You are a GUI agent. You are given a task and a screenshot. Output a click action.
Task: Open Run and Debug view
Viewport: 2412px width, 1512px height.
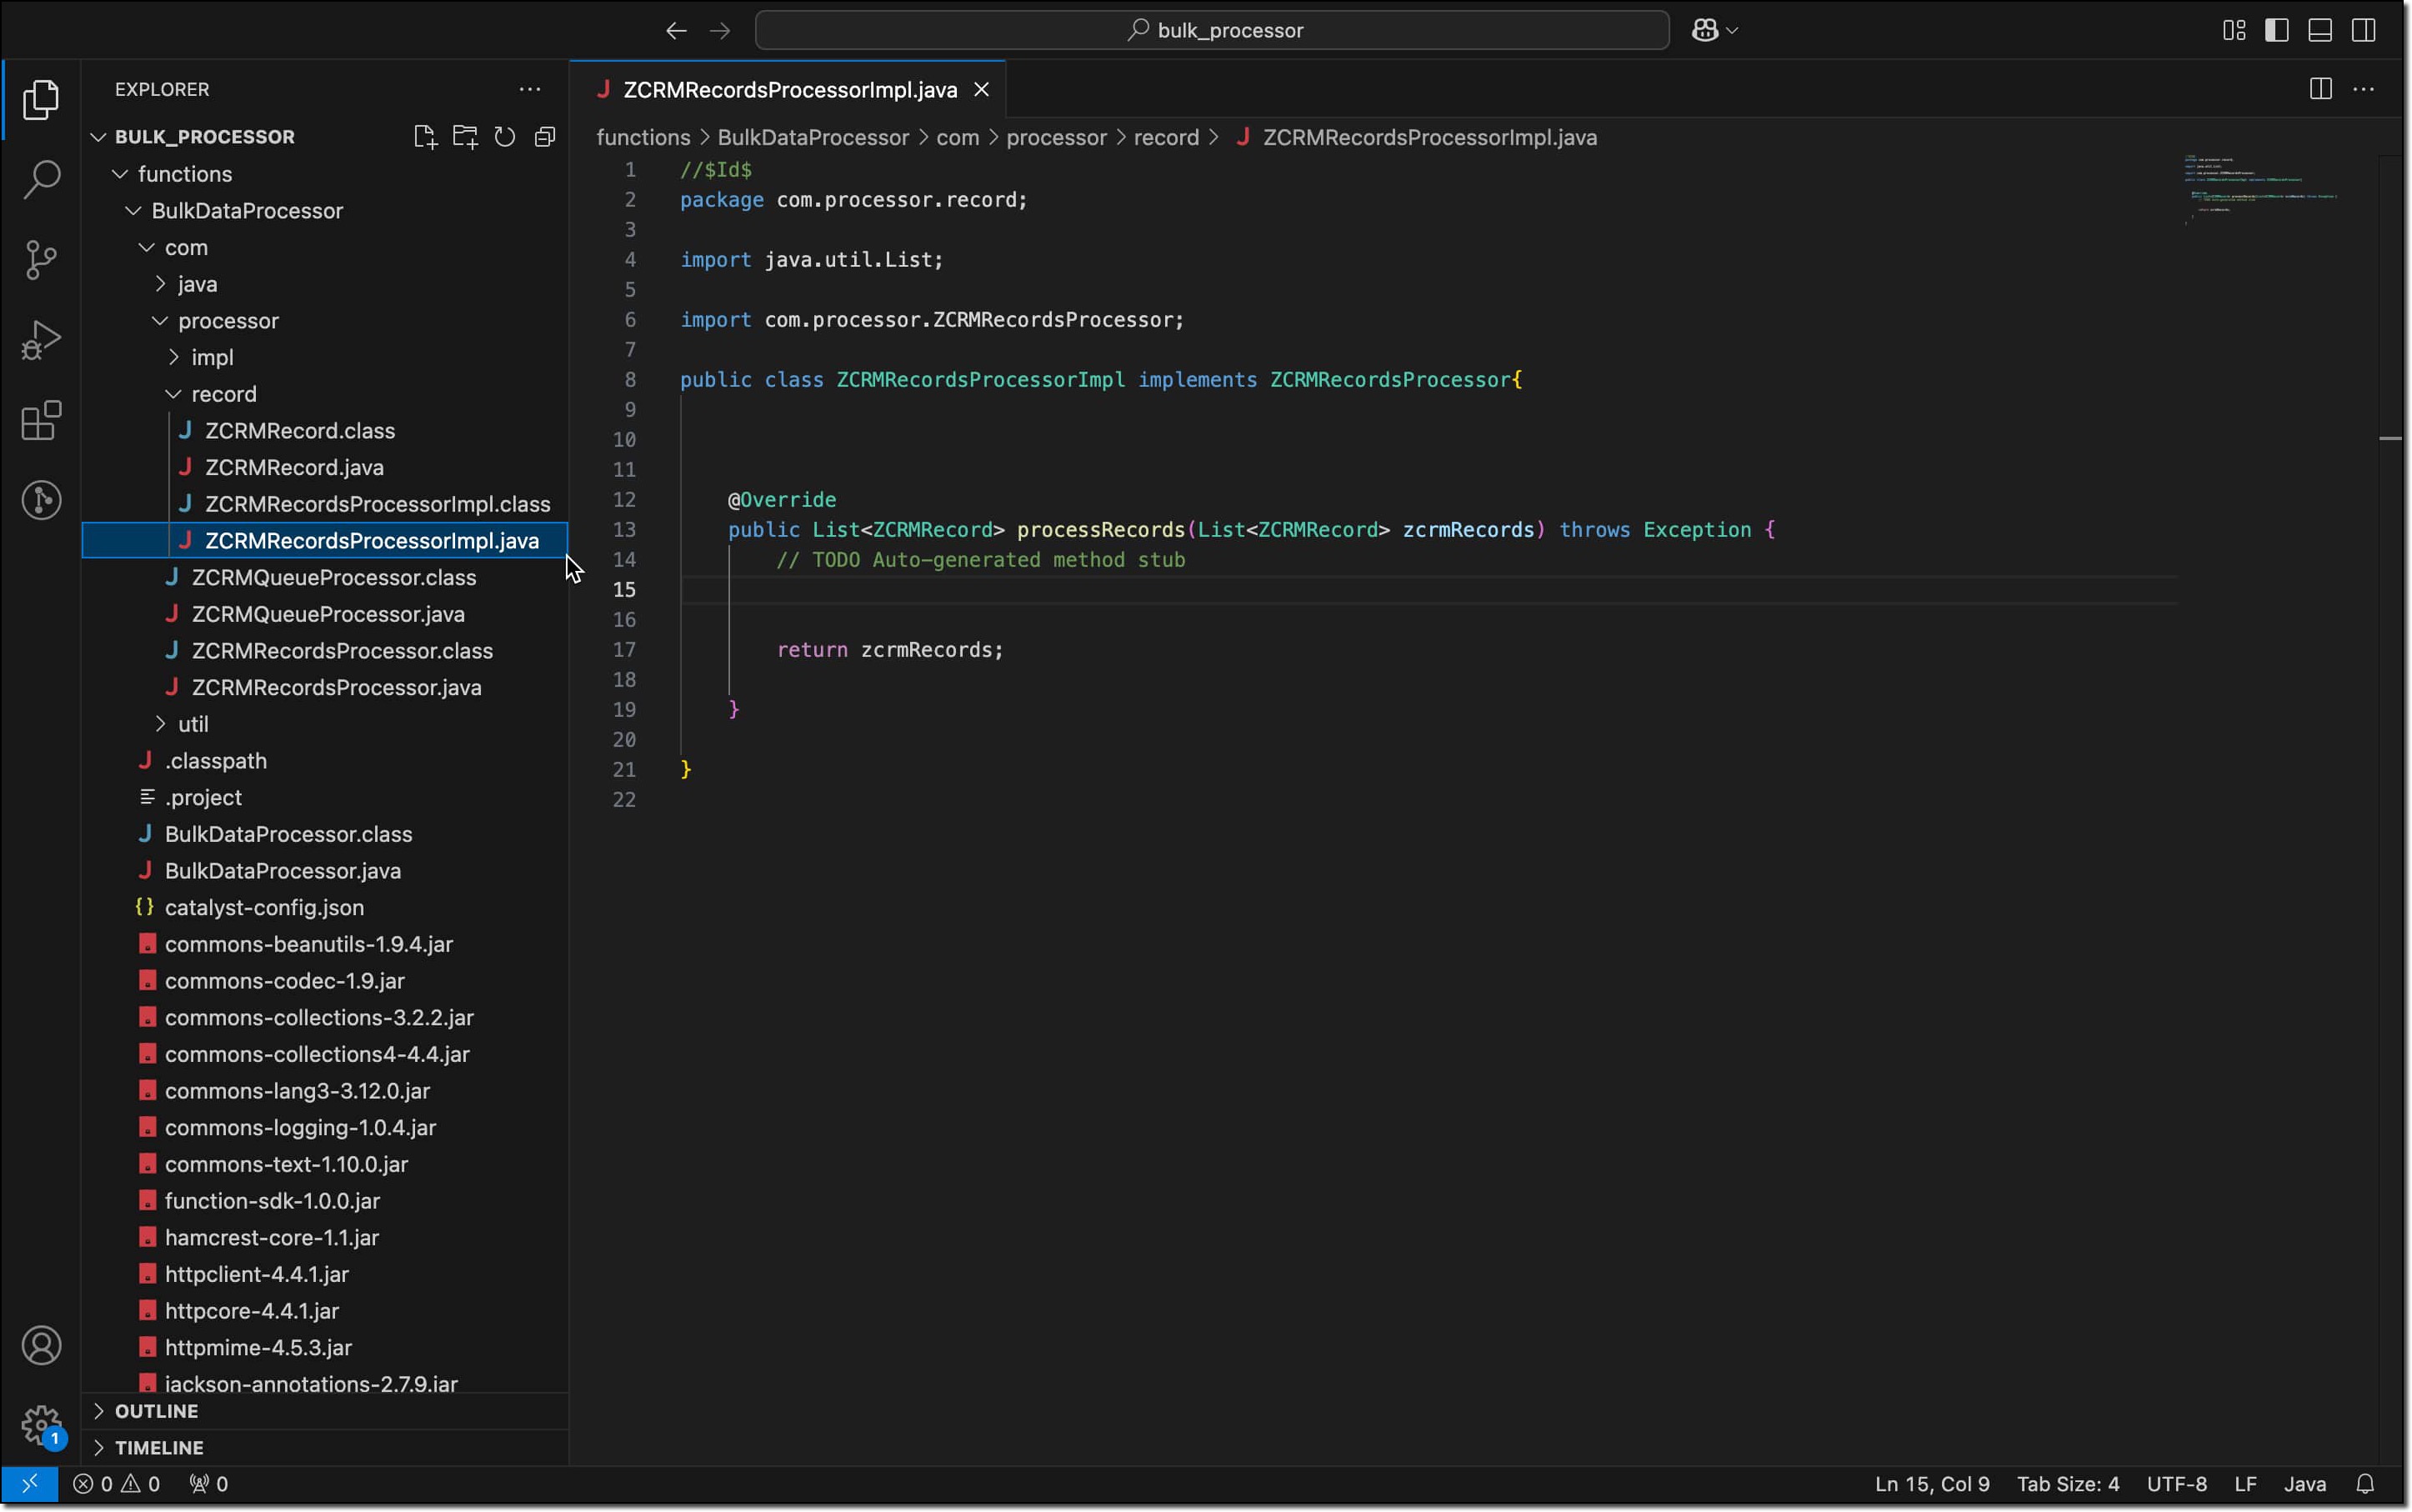pyautogui.click(x=41, y=340)
